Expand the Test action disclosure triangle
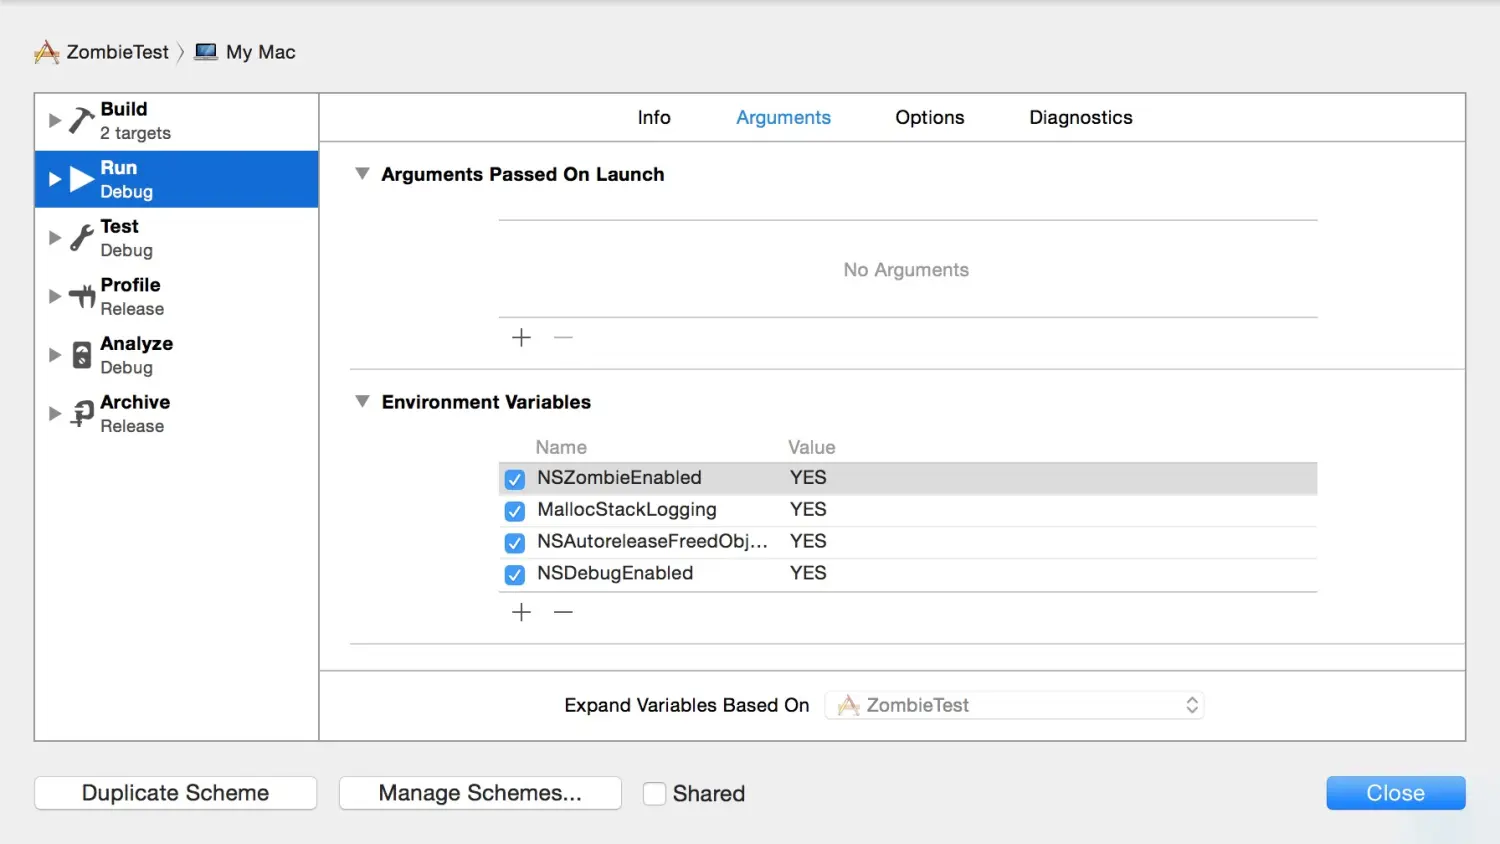This screenshot has height=844, width=1500. click(55, 238)
